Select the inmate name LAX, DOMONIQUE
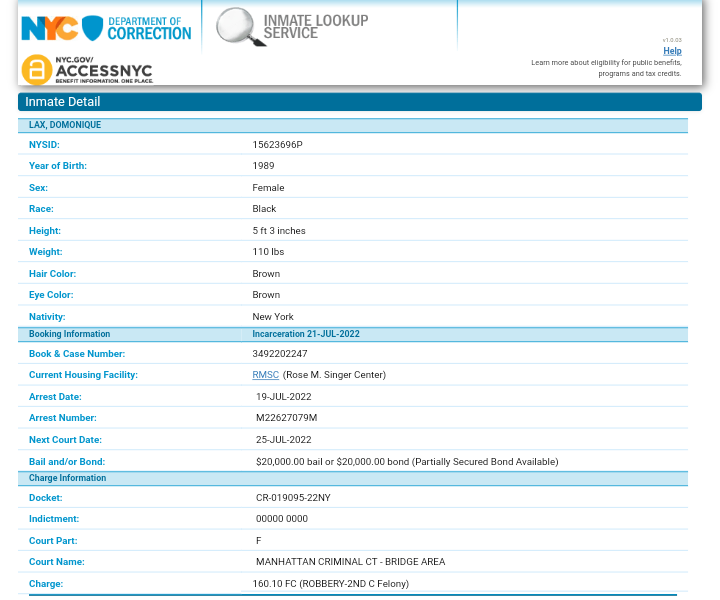This screenshot has width=720, height=600. [65, 125]
